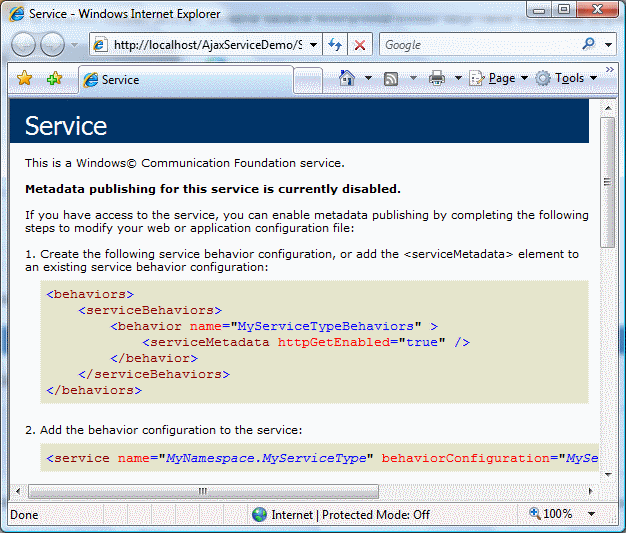The width and height of the screenshot is (626, 533).
Task: Open the Favorites Center star
Action: 25,79
